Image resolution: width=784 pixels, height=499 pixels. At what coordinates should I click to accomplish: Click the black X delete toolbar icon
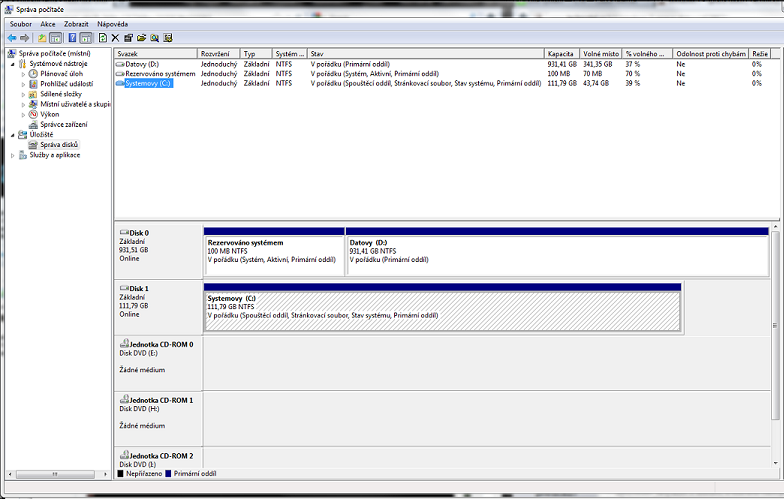115,37
